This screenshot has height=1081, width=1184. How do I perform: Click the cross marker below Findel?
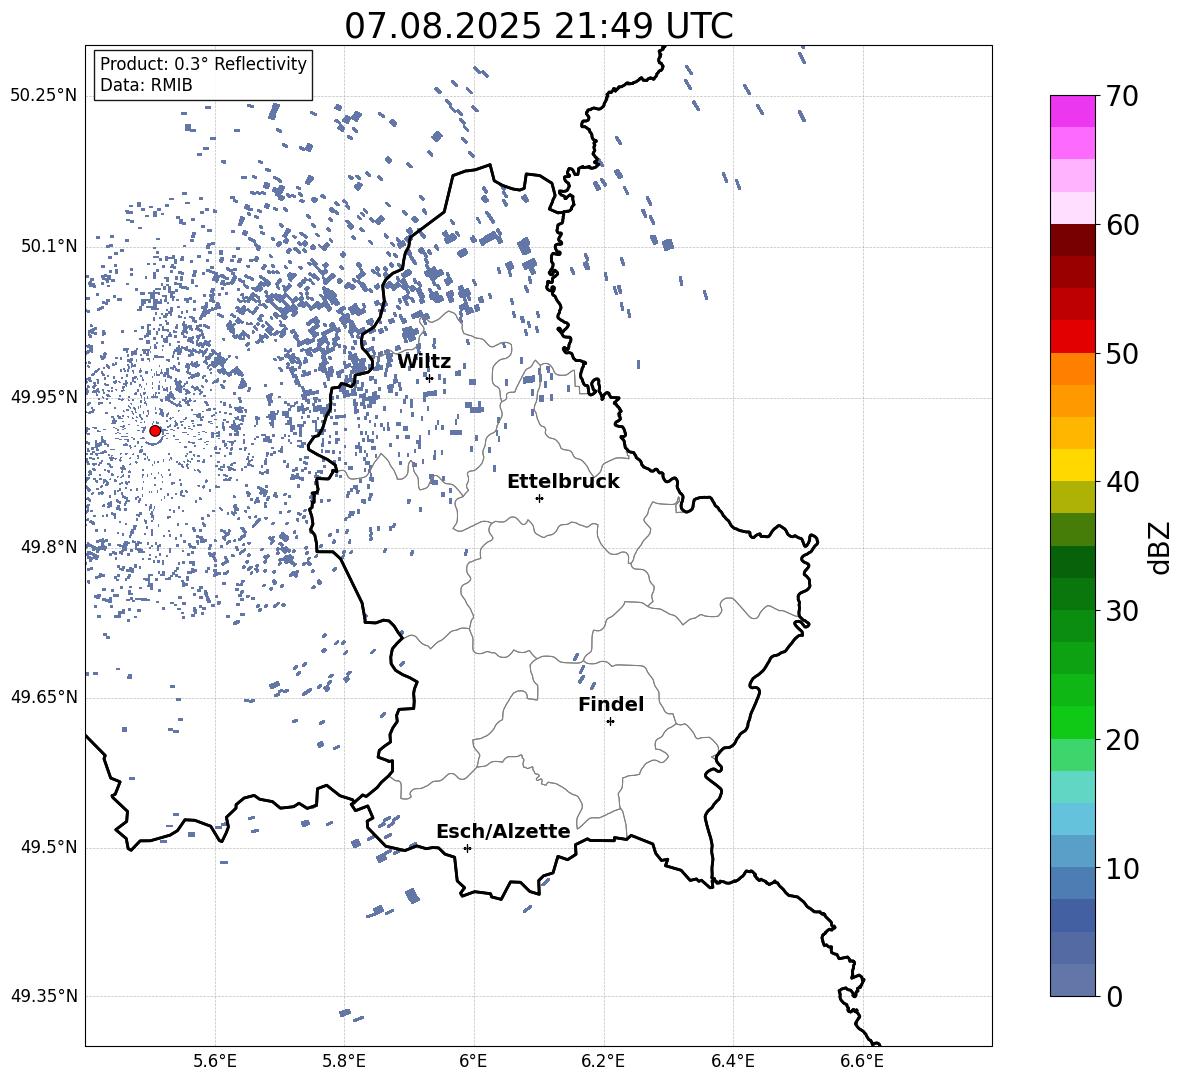pos(610,722)
